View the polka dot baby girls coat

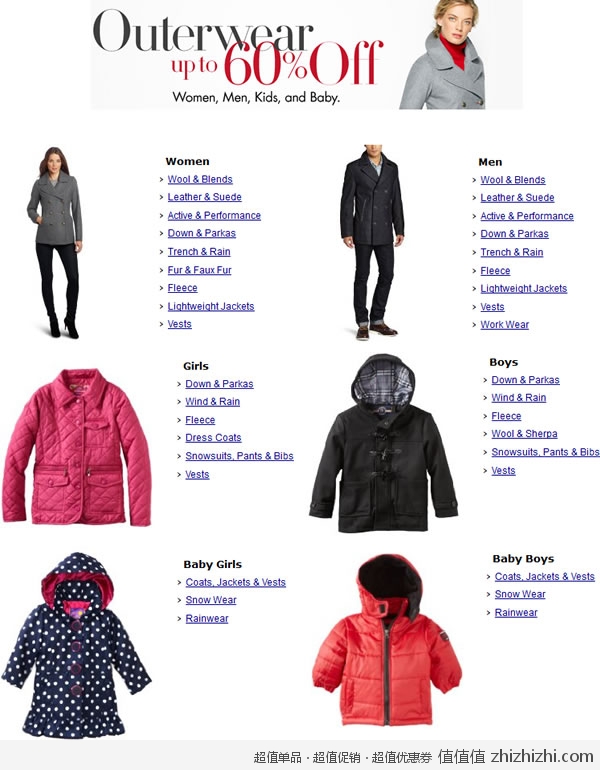tap(77, 645)
